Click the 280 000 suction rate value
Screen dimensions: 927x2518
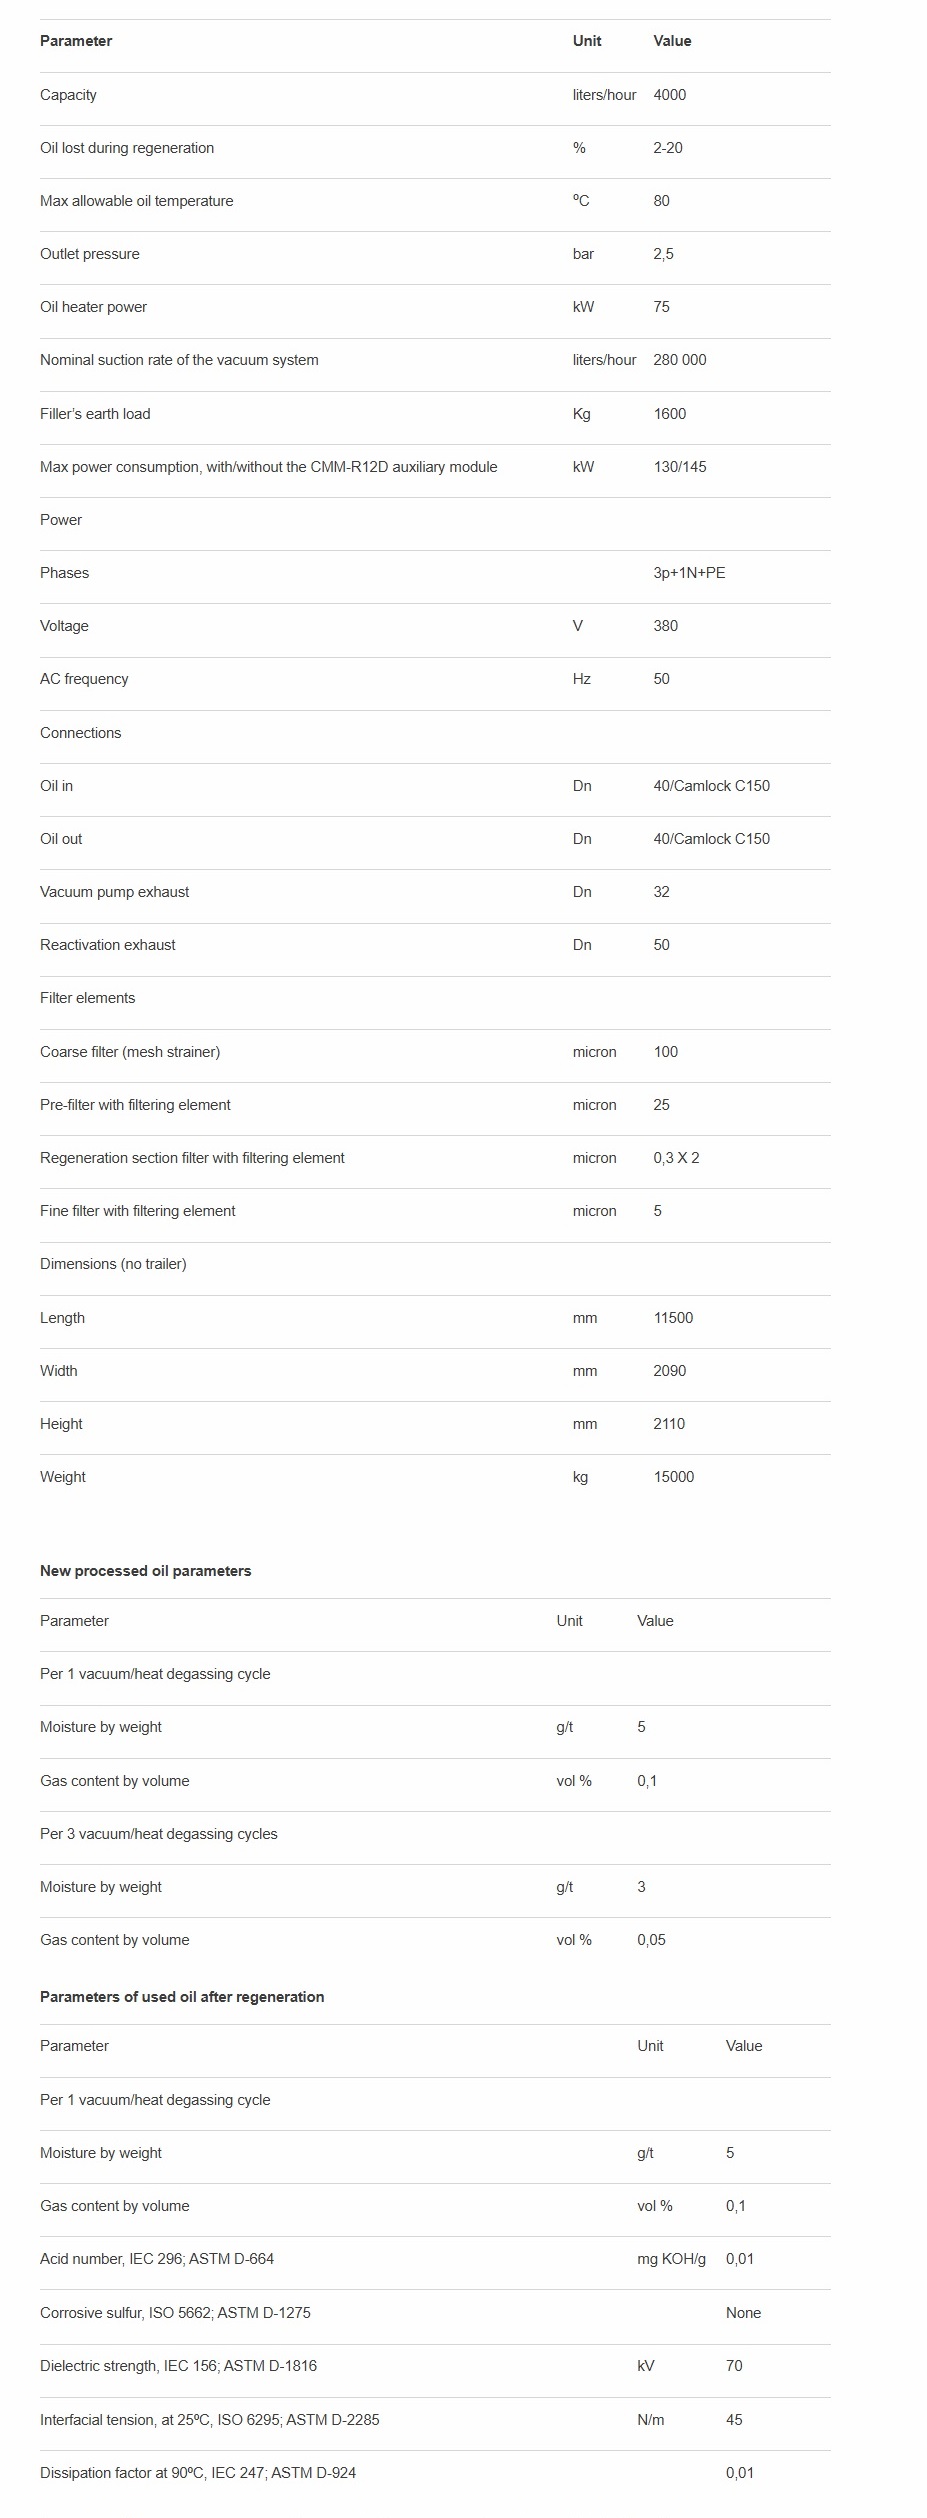tap(679, 360)
